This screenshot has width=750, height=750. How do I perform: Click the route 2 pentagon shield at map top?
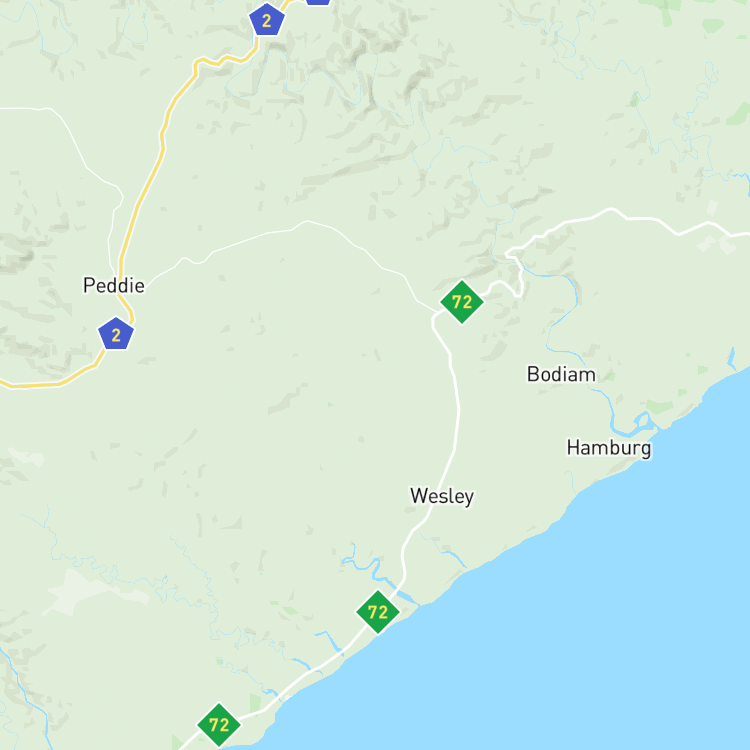point(267,20)
